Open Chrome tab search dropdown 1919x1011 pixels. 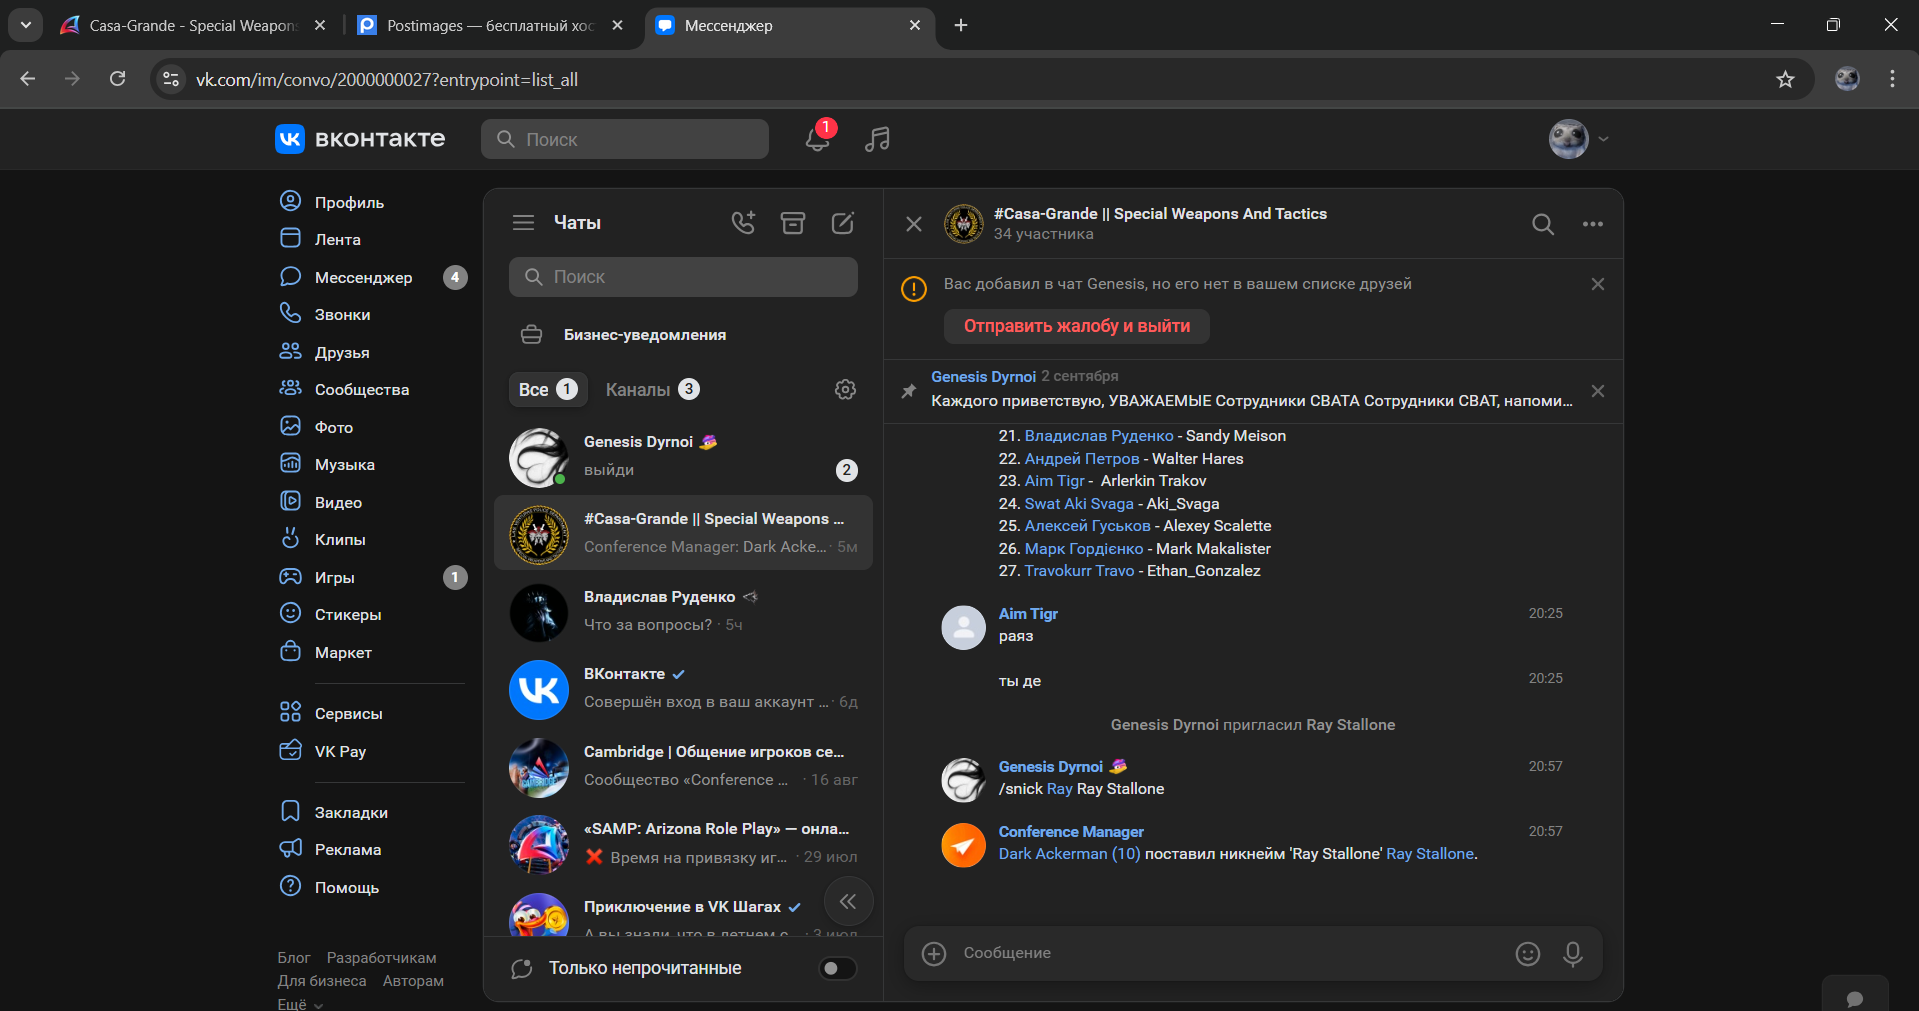(x=26, y=25)
